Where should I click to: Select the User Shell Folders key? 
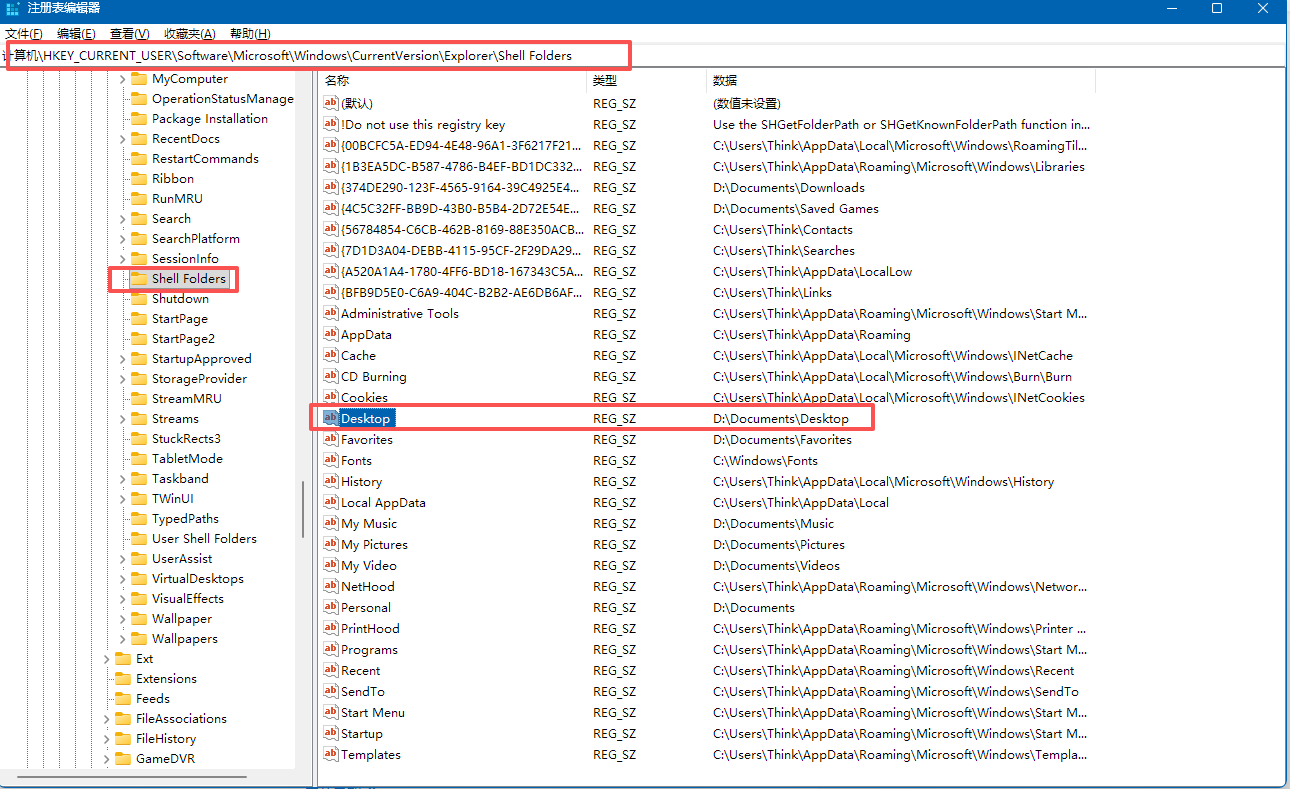(204, 539)
